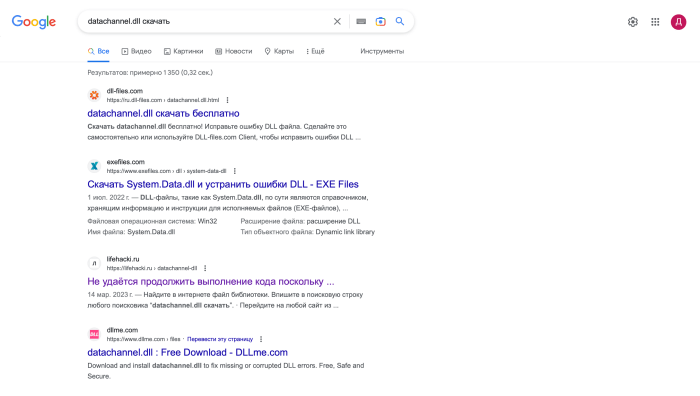Image resolution: width=700 pixels, height=396 pixels.
Task: Open options for exefiles.com result
Action: tap(234, 171)
